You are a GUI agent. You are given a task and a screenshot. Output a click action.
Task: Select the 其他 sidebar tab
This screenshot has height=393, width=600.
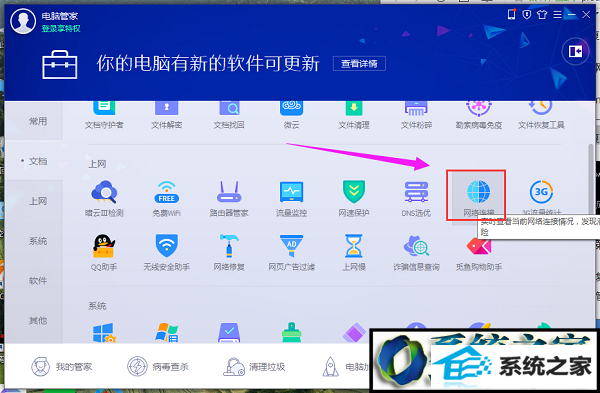pyautogui.click(x=38, y=320)
